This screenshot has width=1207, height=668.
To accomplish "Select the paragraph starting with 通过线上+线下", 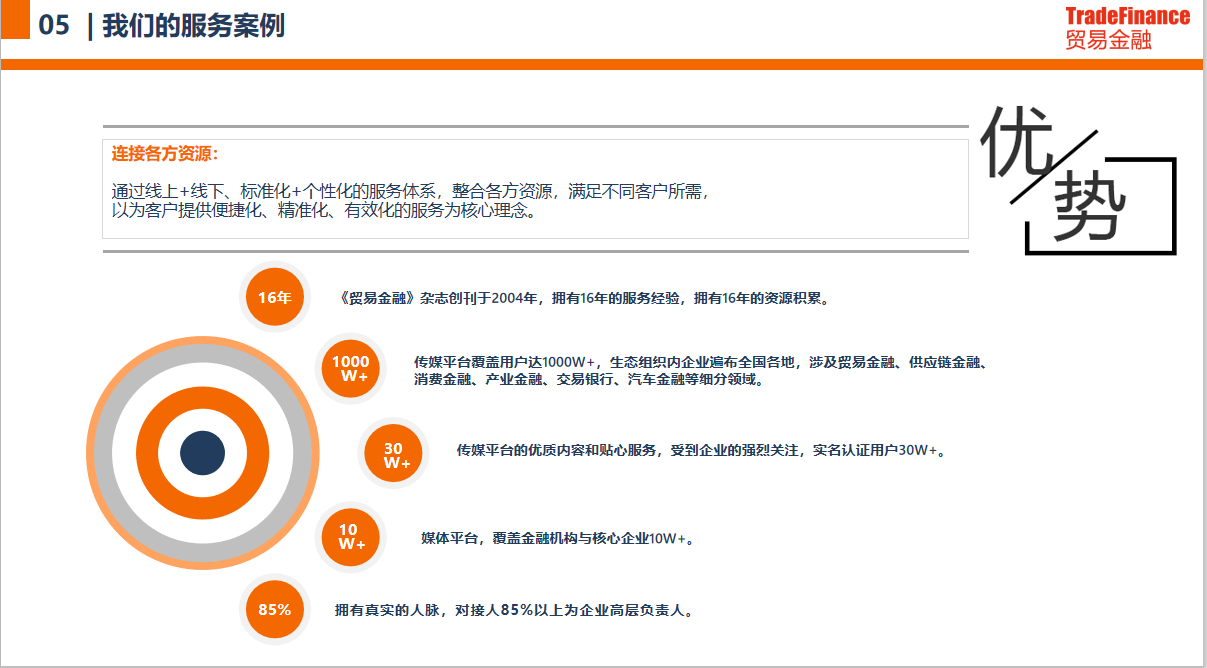I will tap(410, 201).
